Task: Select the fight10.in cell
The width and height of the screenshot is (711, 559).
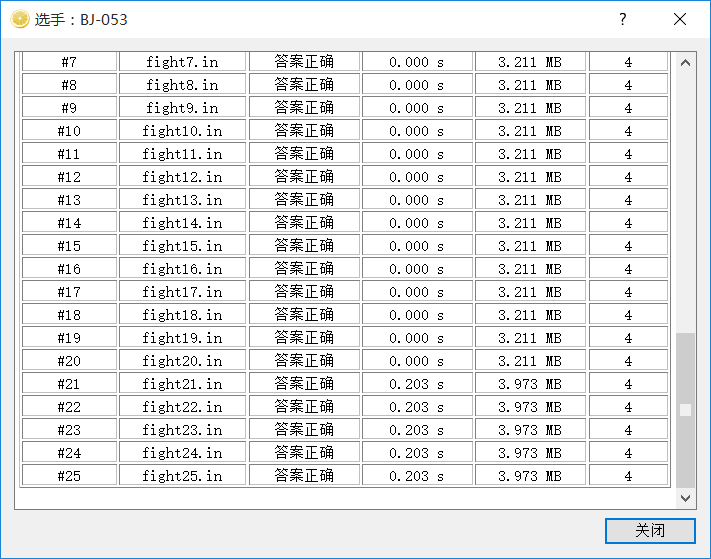Action: [182, 131]
